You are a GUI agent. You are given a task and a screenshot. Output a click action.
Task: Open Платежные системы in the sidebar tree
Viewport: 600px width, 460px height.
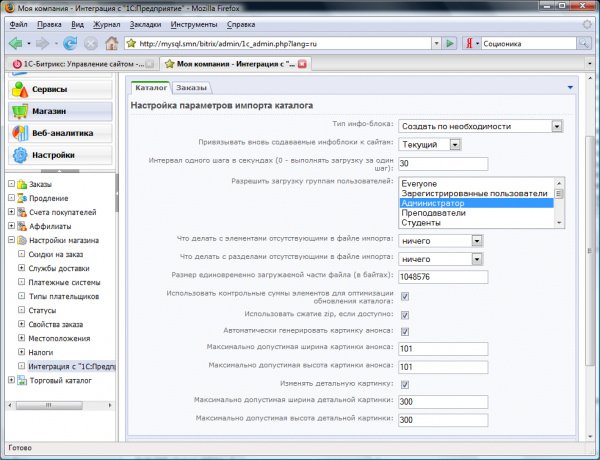[x=64, y=282]
